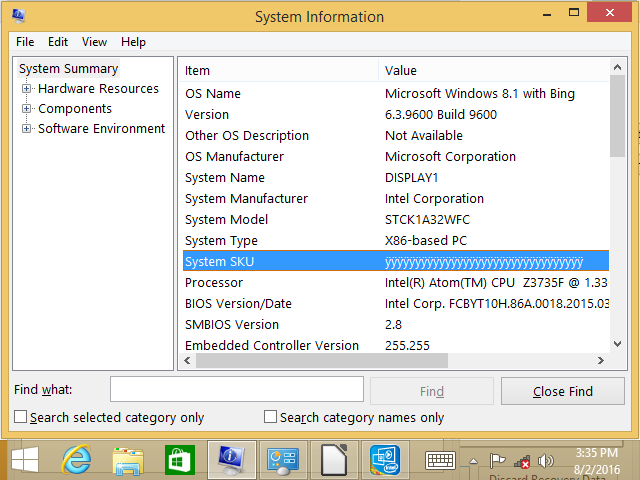Select System Summary in the tree

(x=69, y=69)
